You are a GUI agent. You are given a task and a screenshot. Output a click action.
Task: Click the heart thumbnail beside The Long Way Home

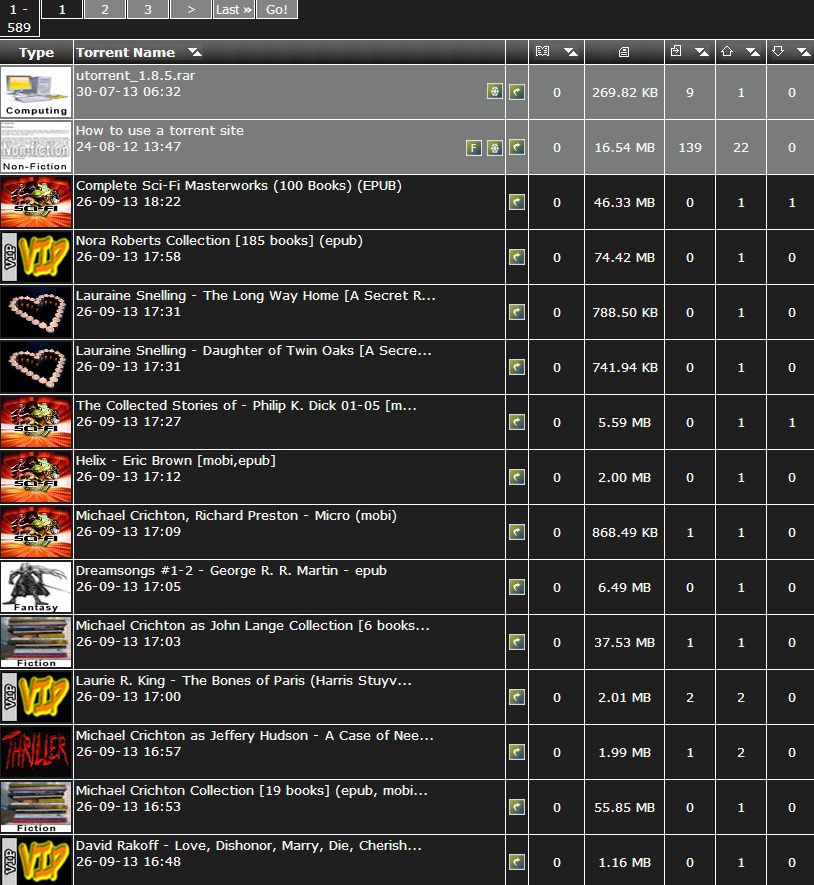pyautogui.click(x=36, y=312)
